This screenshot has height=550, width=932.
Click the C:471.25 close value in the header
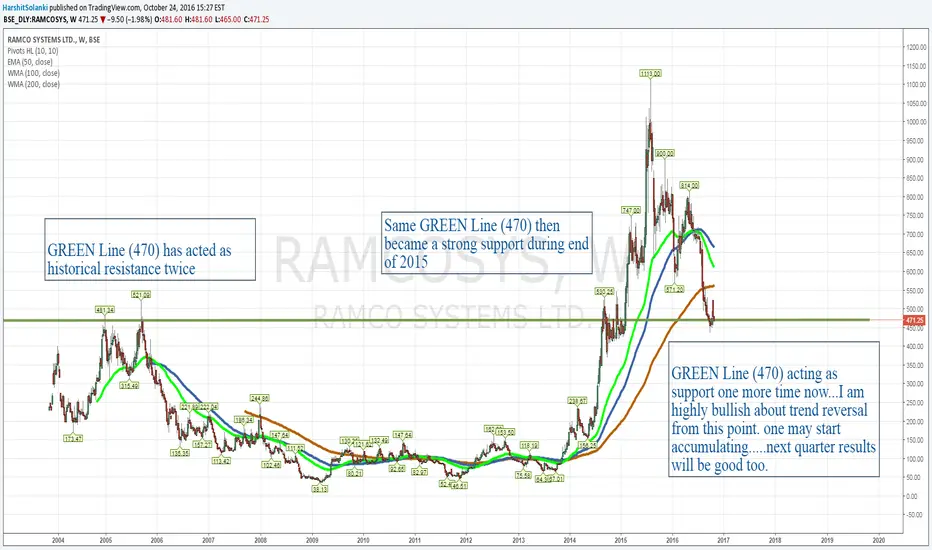(256, 20)
